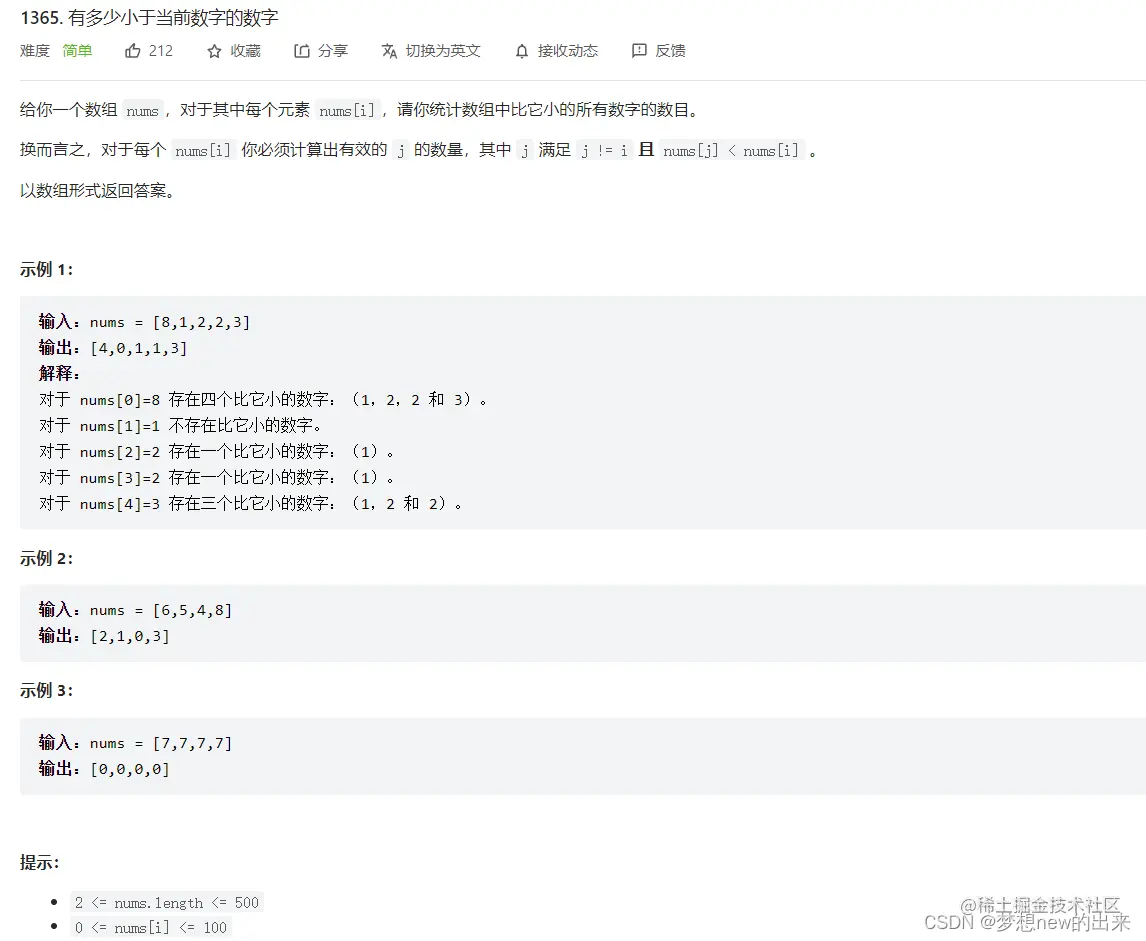
Task: Click the translate icon to 切换为英文
Action: click(x=388, y=51)
